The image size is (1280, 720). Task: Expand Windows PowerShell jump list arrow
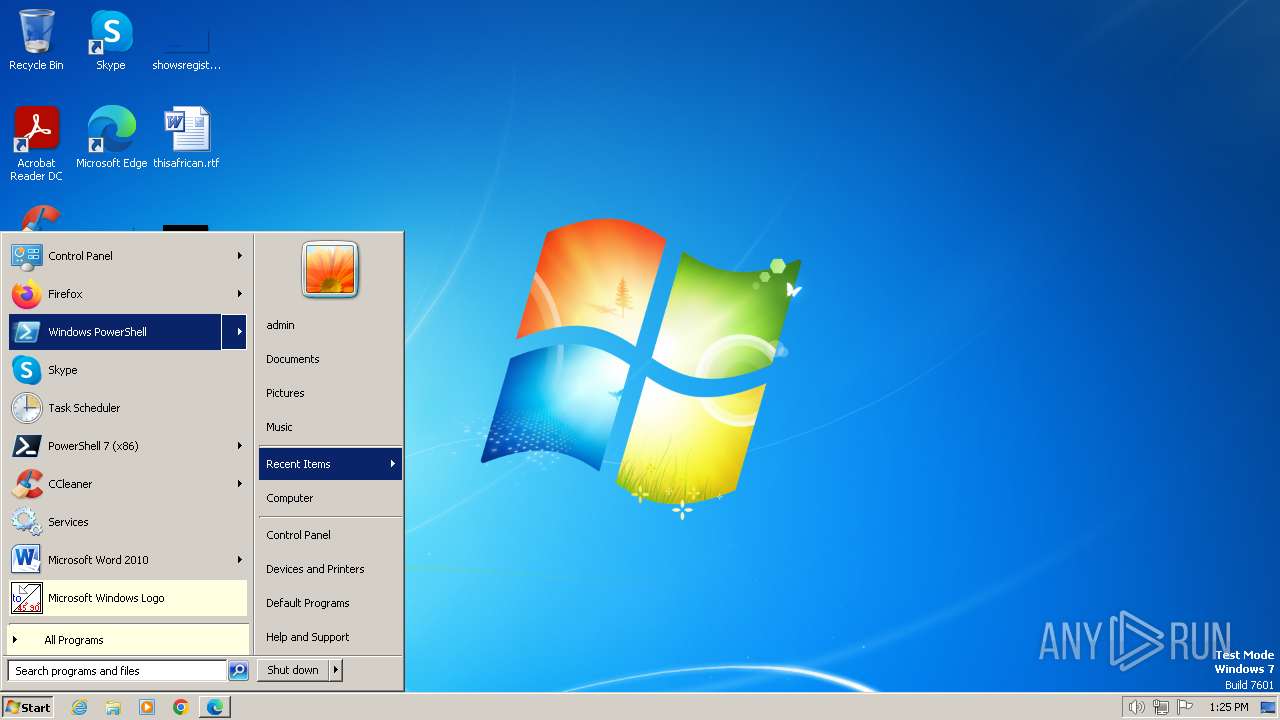click(234, 332)
